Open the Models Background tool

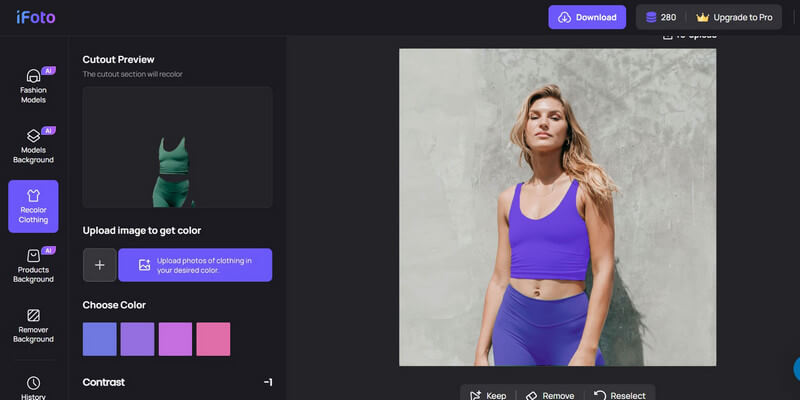coord(33,145)
